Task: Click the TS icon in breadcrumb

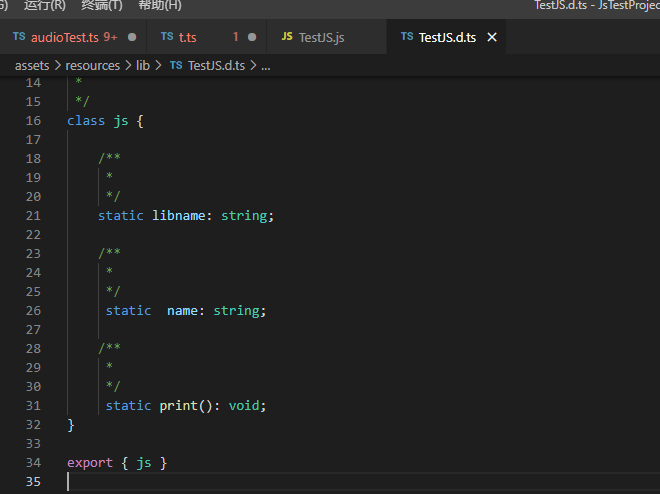Action: pos(176,65)
